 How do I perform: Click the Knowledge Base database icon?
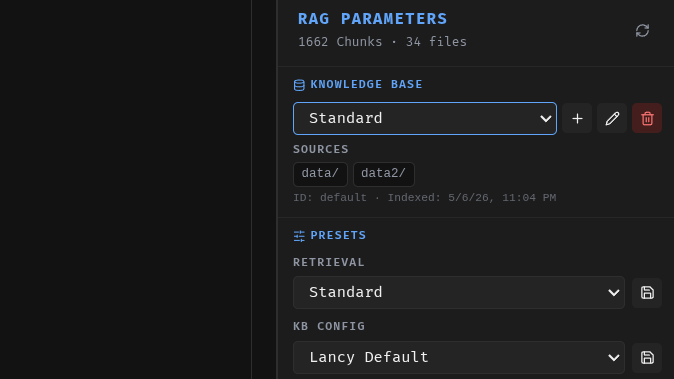click(x=299, y=85)
